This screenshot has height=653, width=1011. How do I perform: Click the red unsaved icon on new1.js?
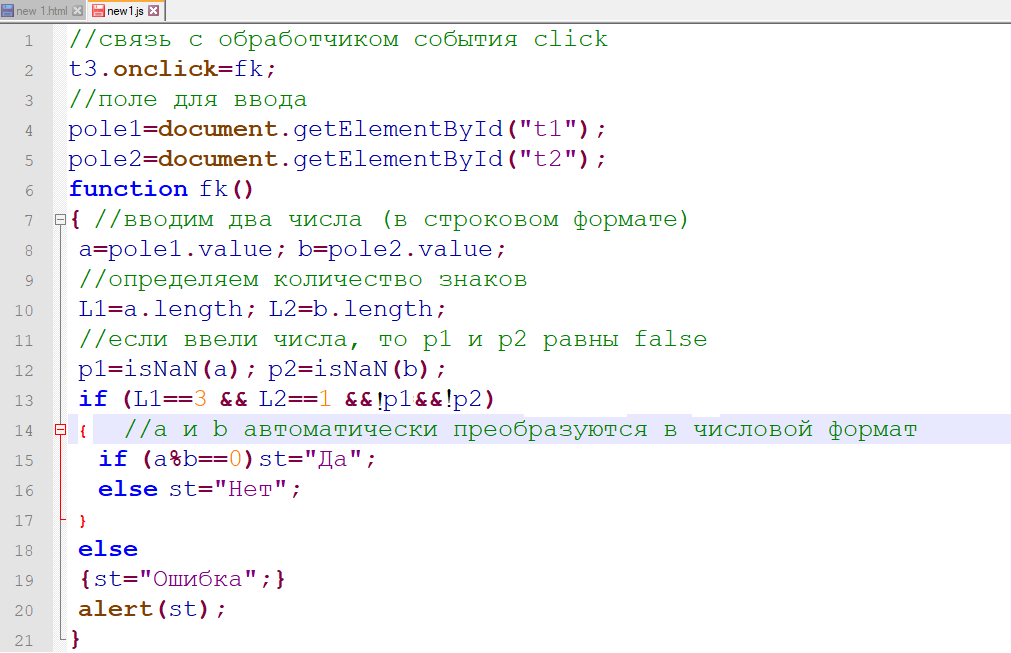[x=98, y=11]
